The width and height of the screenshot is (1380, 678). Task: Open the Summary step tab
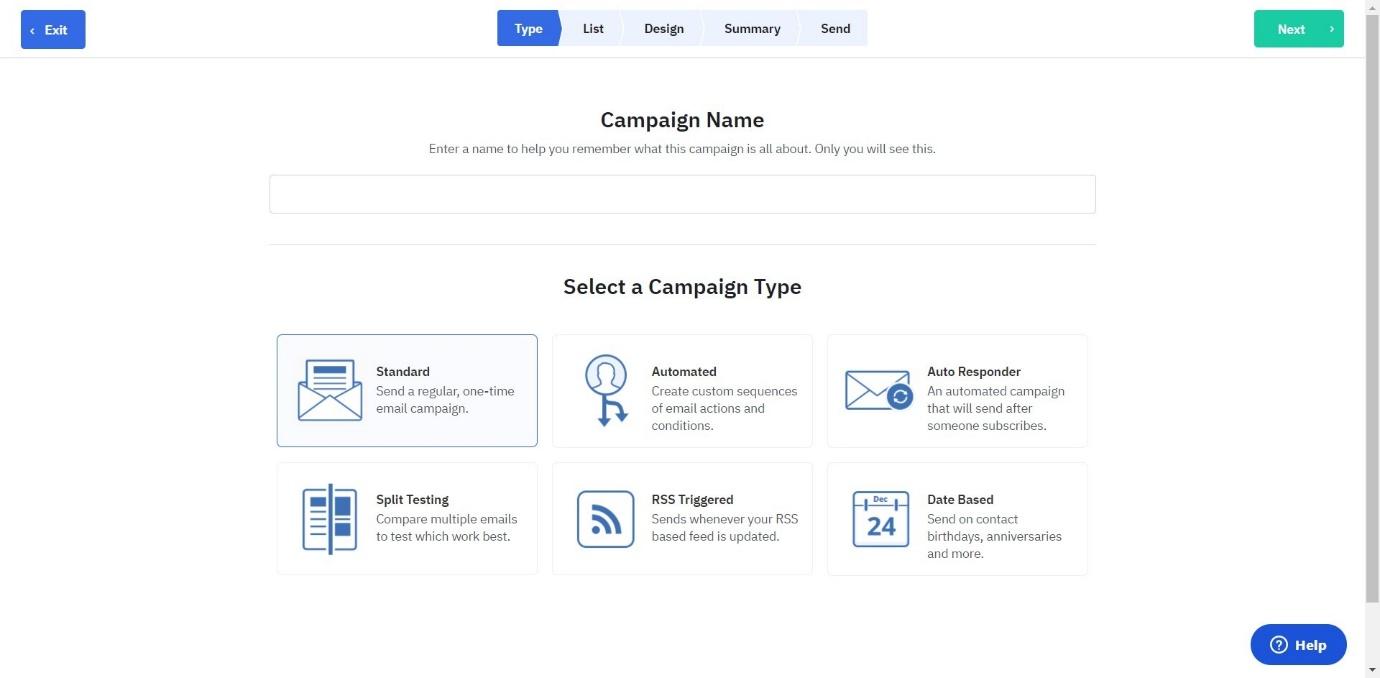coord(752,28)
